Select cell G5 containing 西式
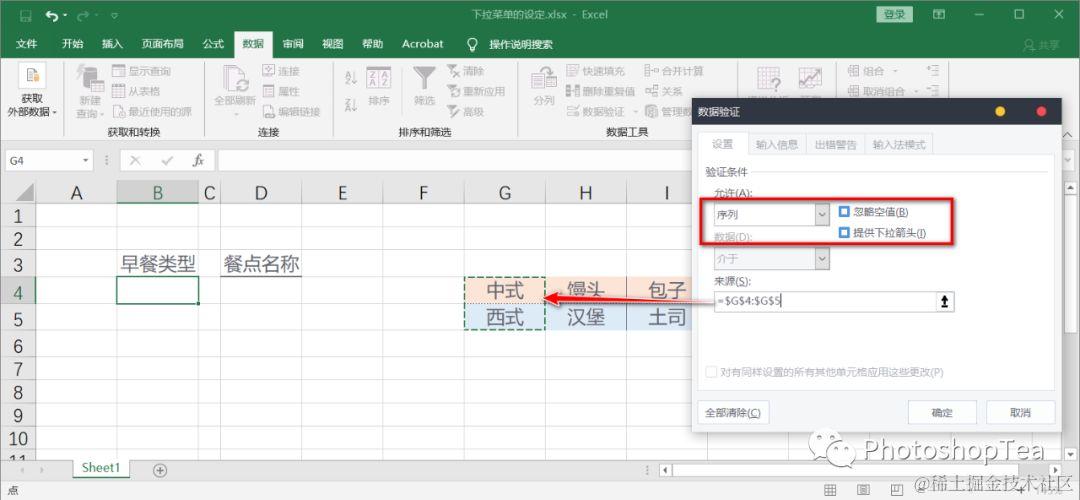The height and width of the screenshot is (500, 1080). [505, 317]
